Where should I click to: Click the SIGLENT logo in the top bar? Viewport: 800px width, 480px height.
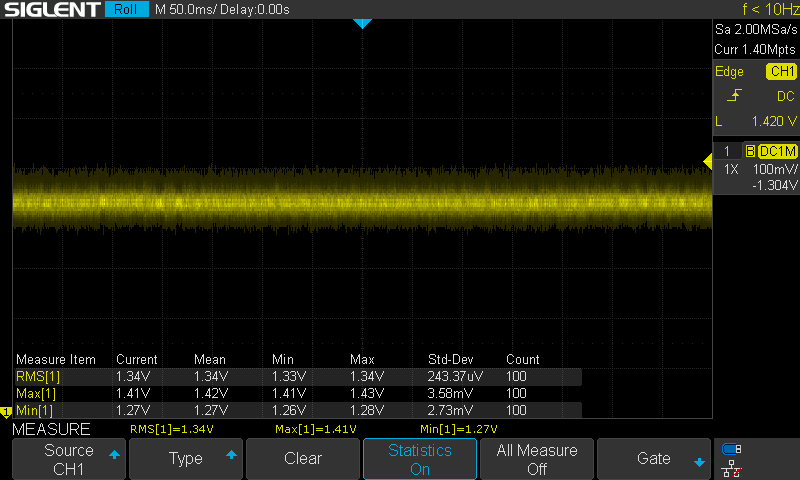51,10
